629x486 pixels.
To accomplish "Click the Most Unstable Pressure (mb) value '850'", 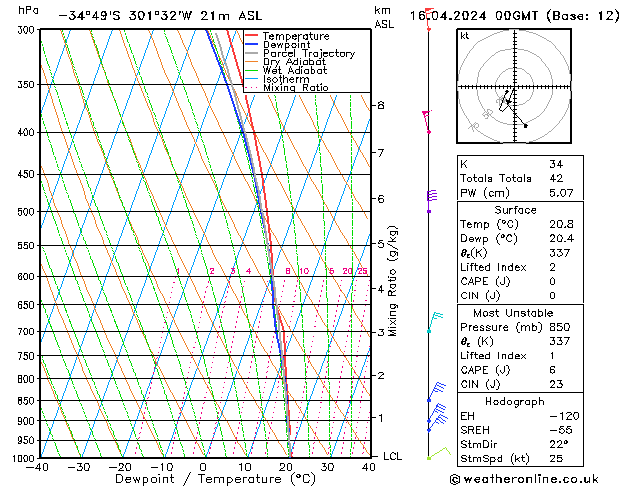I will [x=560, y=327].
